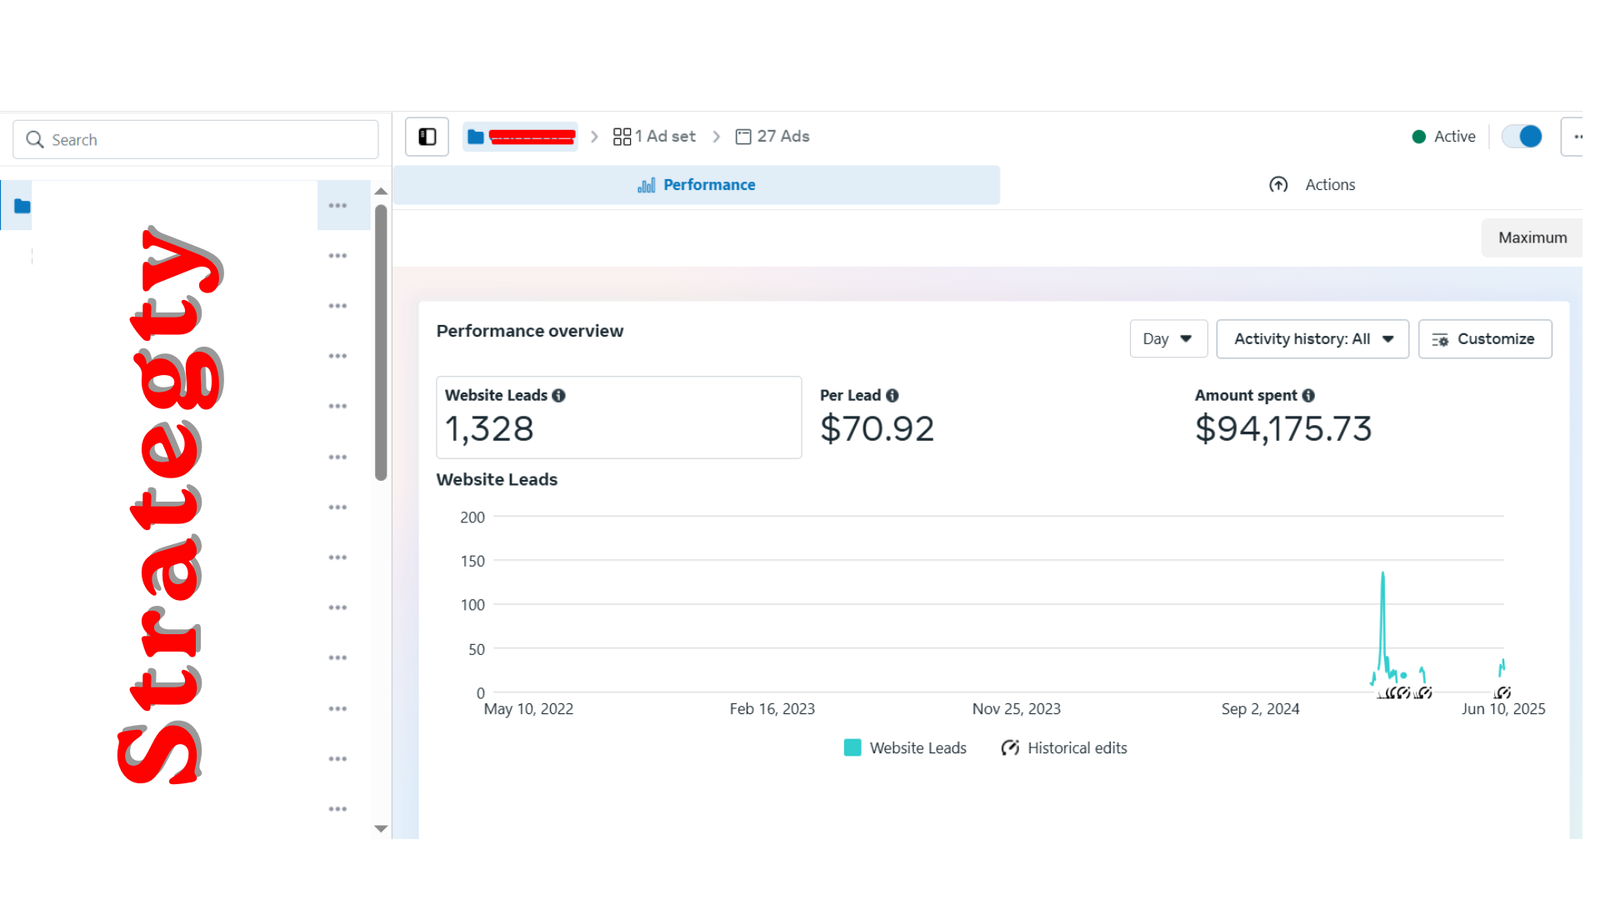Click the sidebar scroll down arrow
The height and width of the screenshot is (900, 1600).
click(x=381, y=828)
